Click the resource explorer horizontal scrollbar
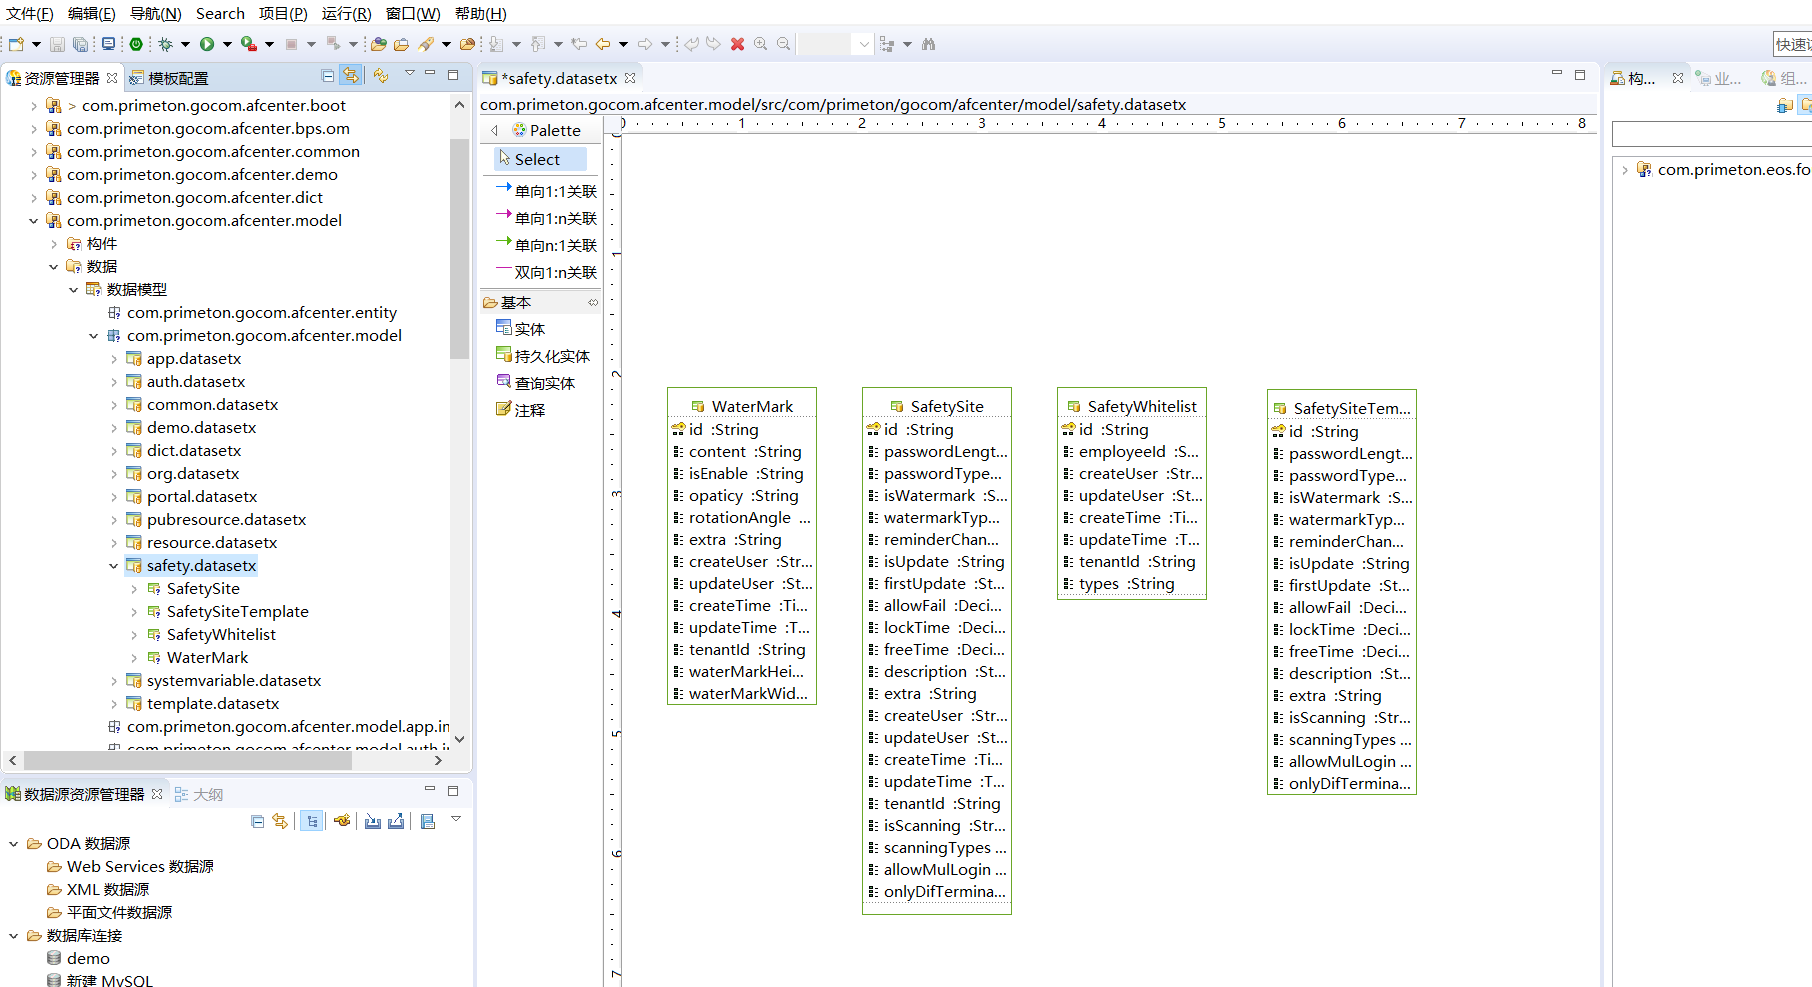 [188, 761]
